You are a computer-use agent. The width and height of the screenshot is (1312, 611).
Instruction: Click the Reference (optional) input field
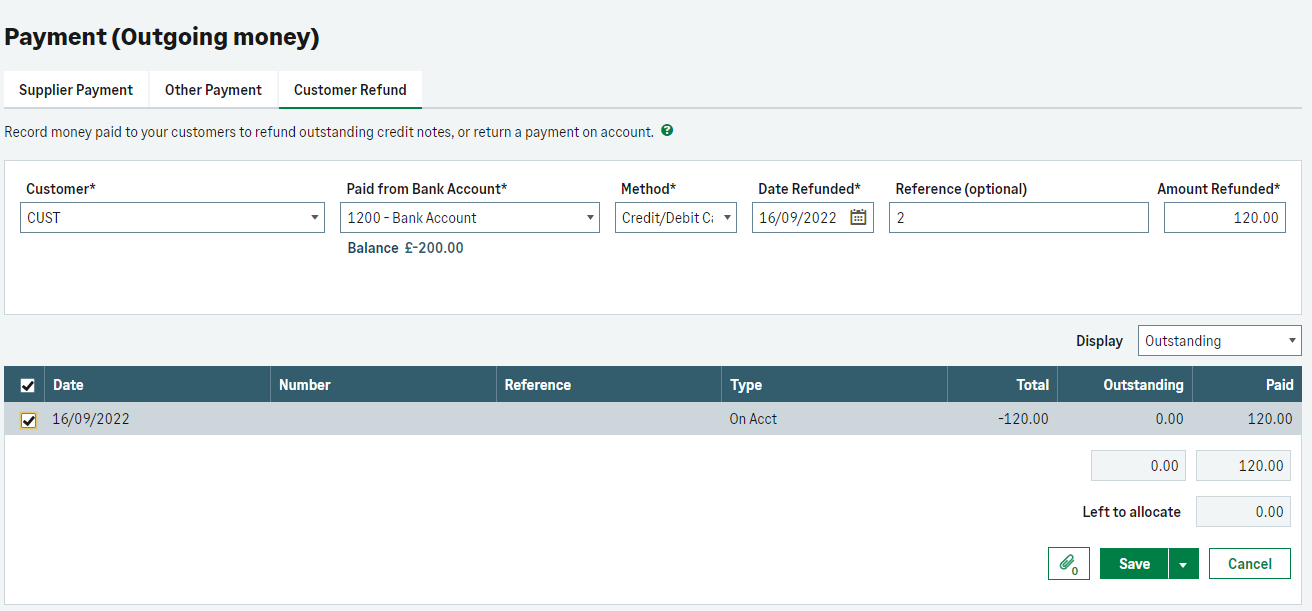(1018, 218)
